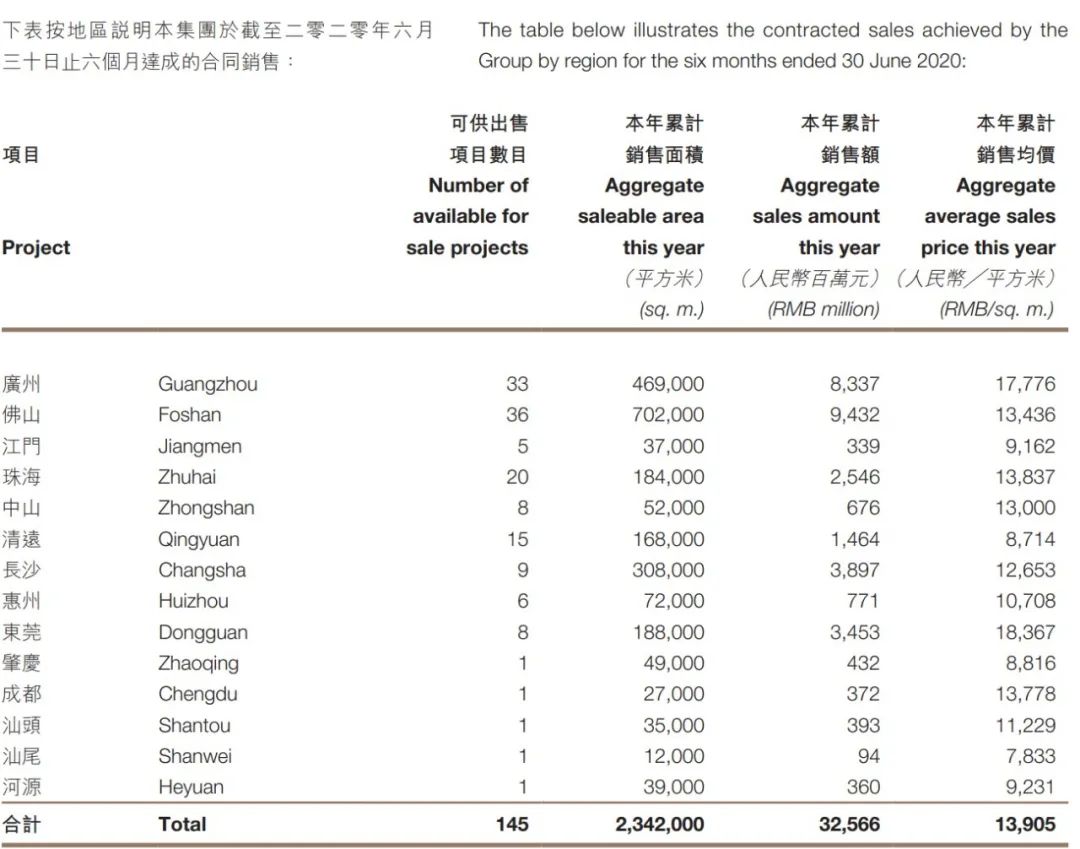Click the (RMB/sq. m.) unit label
The image size is (1080, 849).
997,309
